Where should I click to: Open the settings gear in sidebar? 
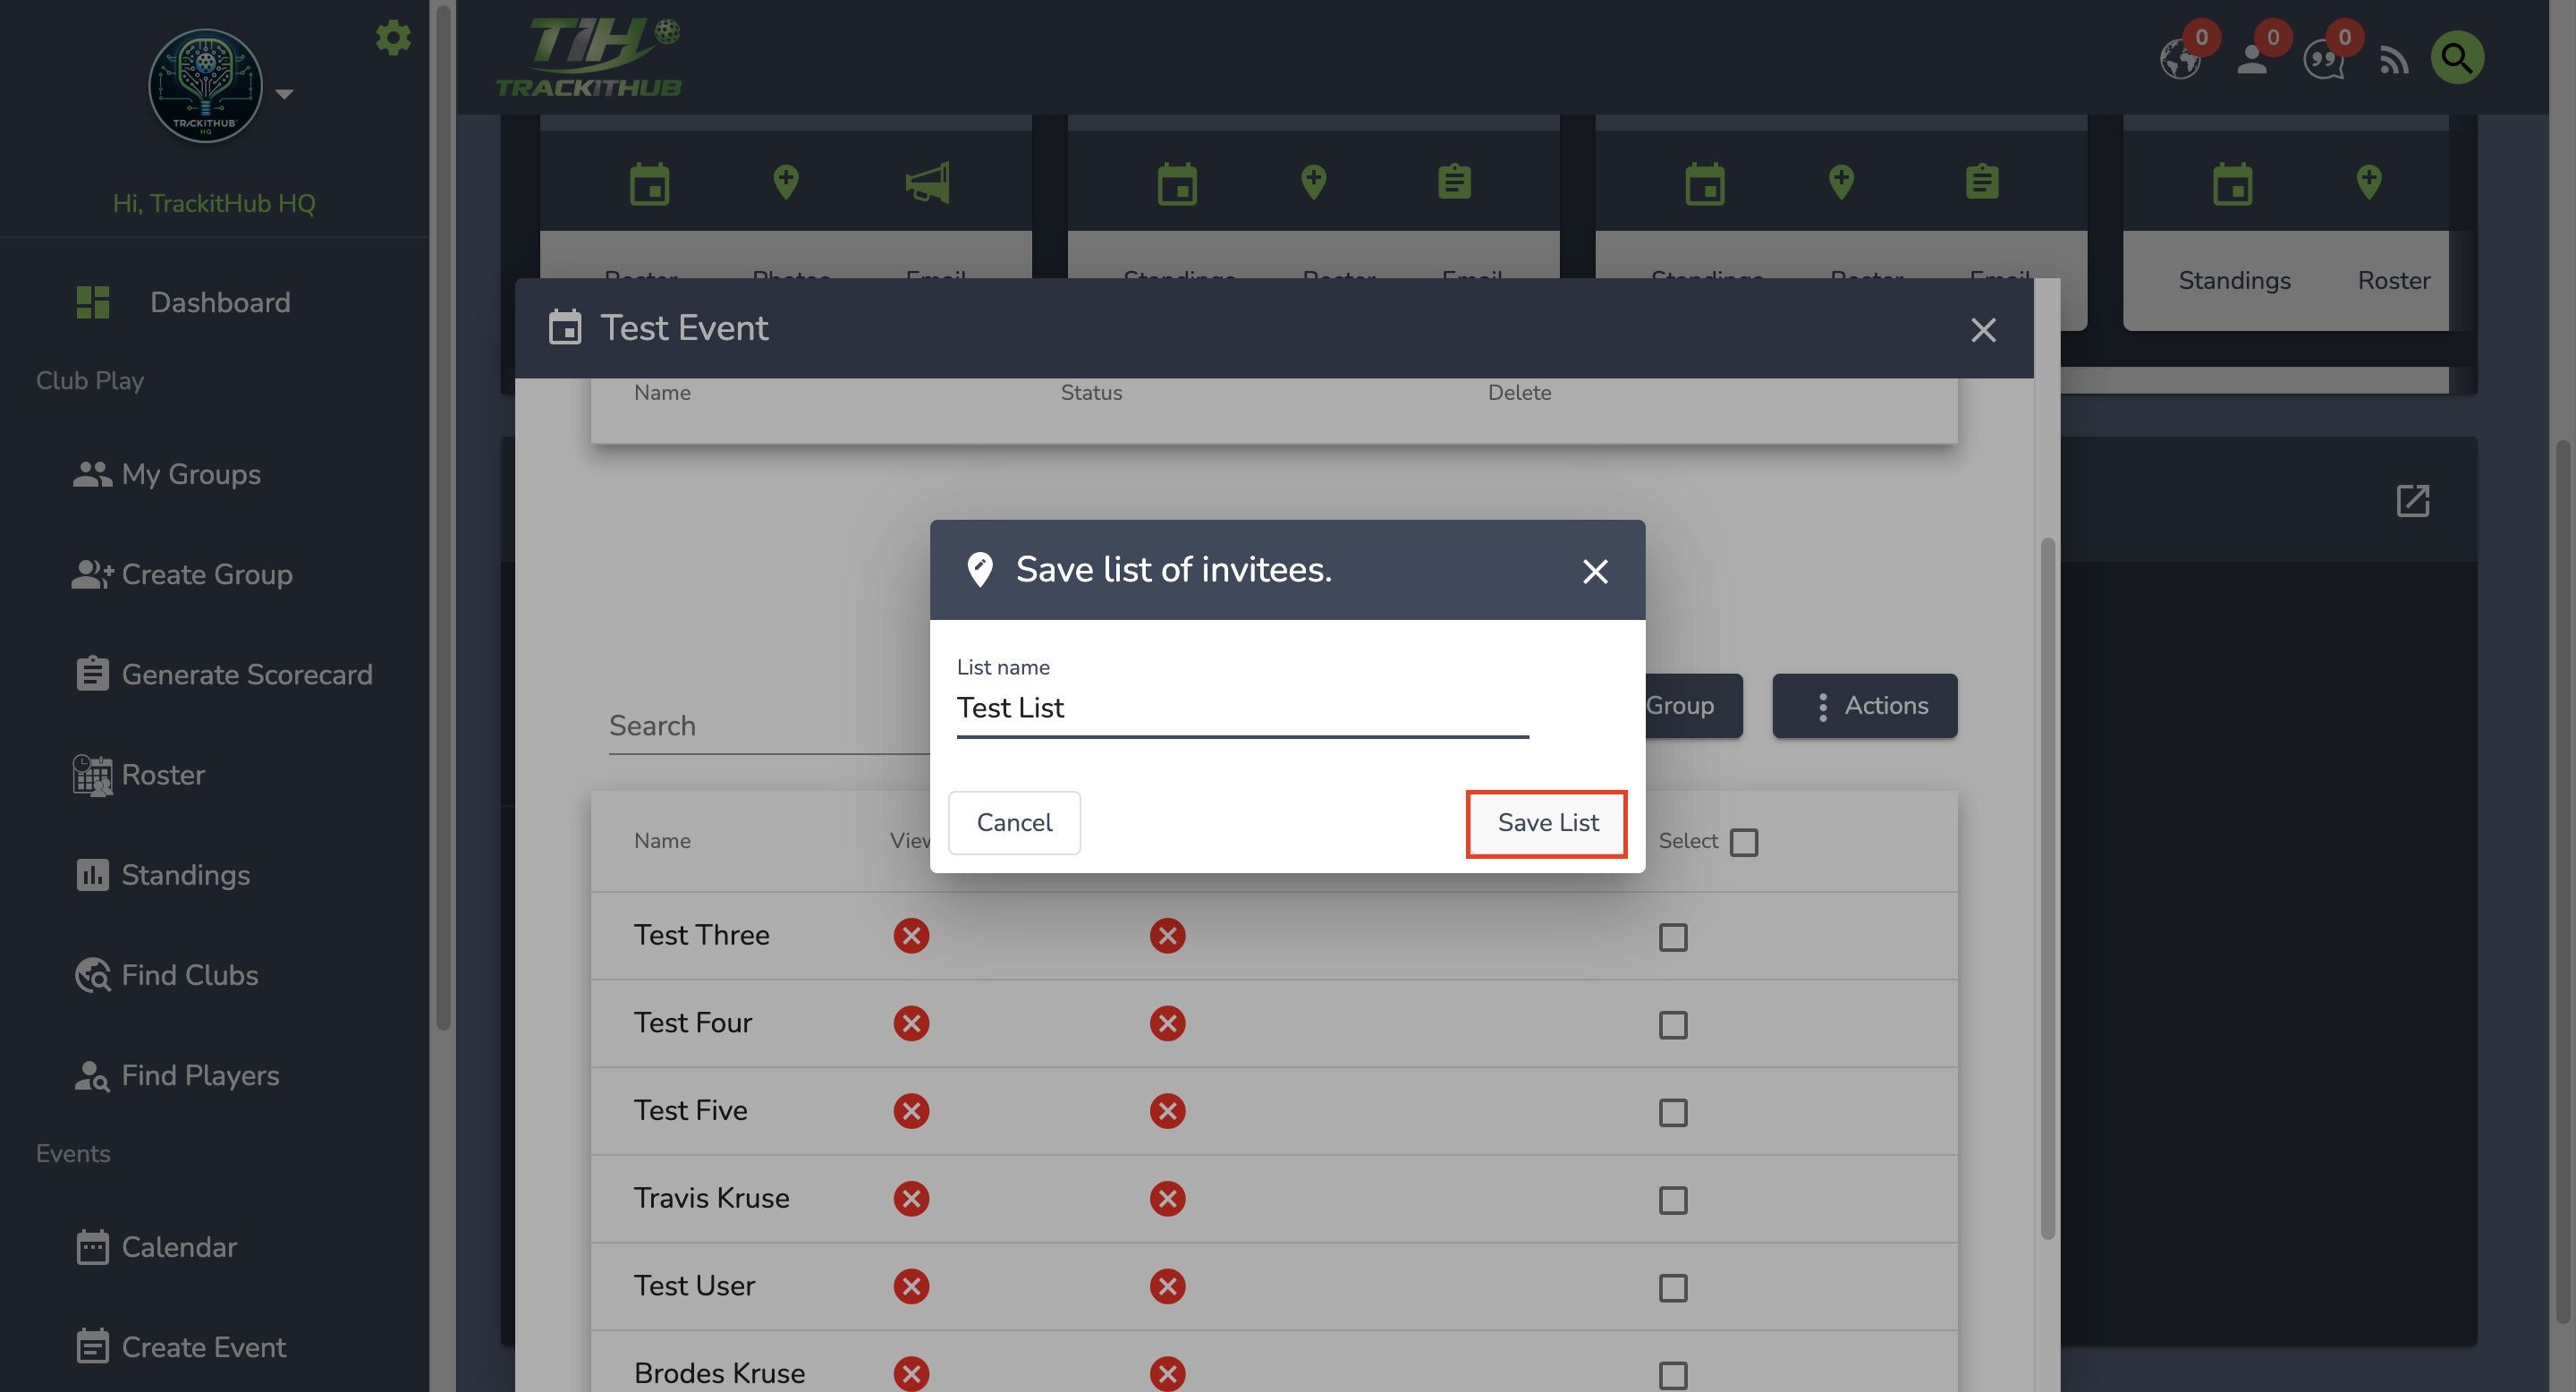pos(393,38)
